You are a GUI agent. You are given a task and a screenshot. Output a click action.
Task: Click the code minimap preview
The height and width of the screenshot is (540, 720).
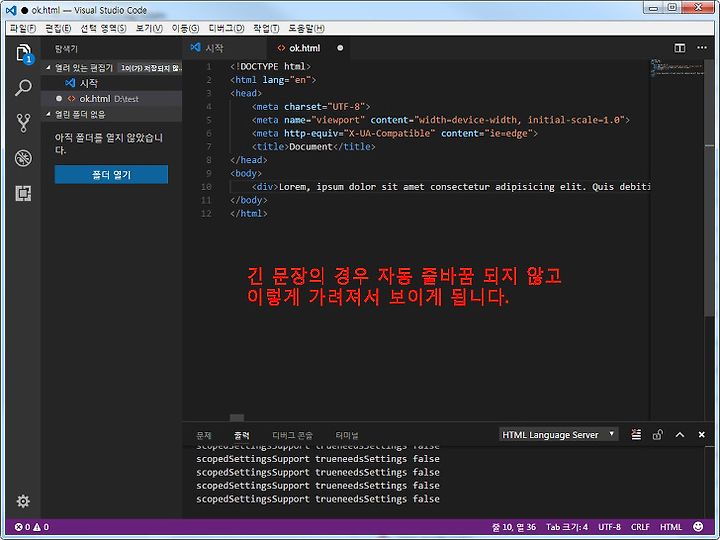(677, 68)
